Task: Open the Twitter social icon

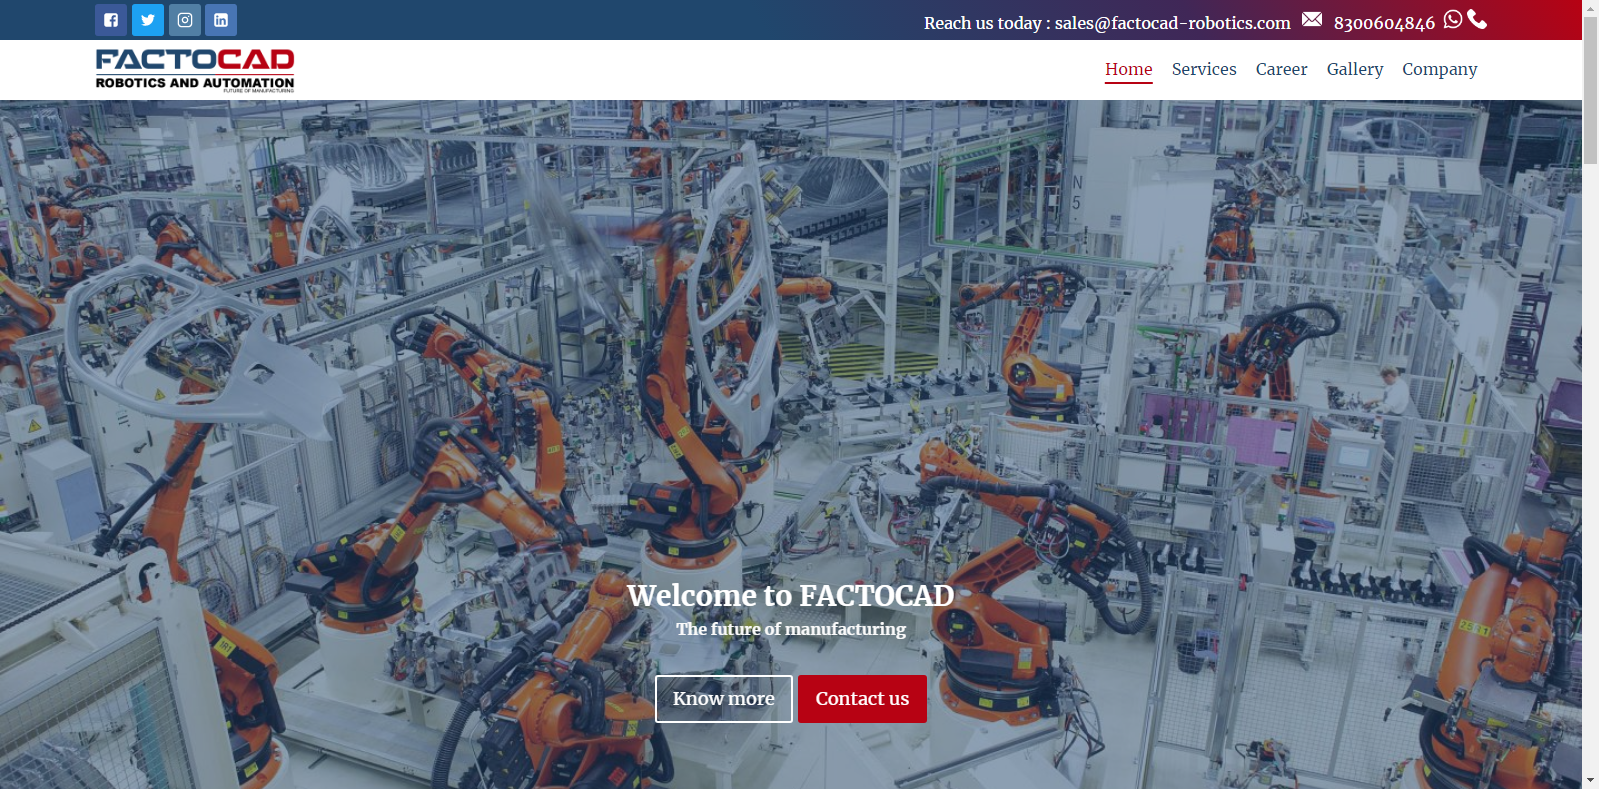Action: [148, 20]
